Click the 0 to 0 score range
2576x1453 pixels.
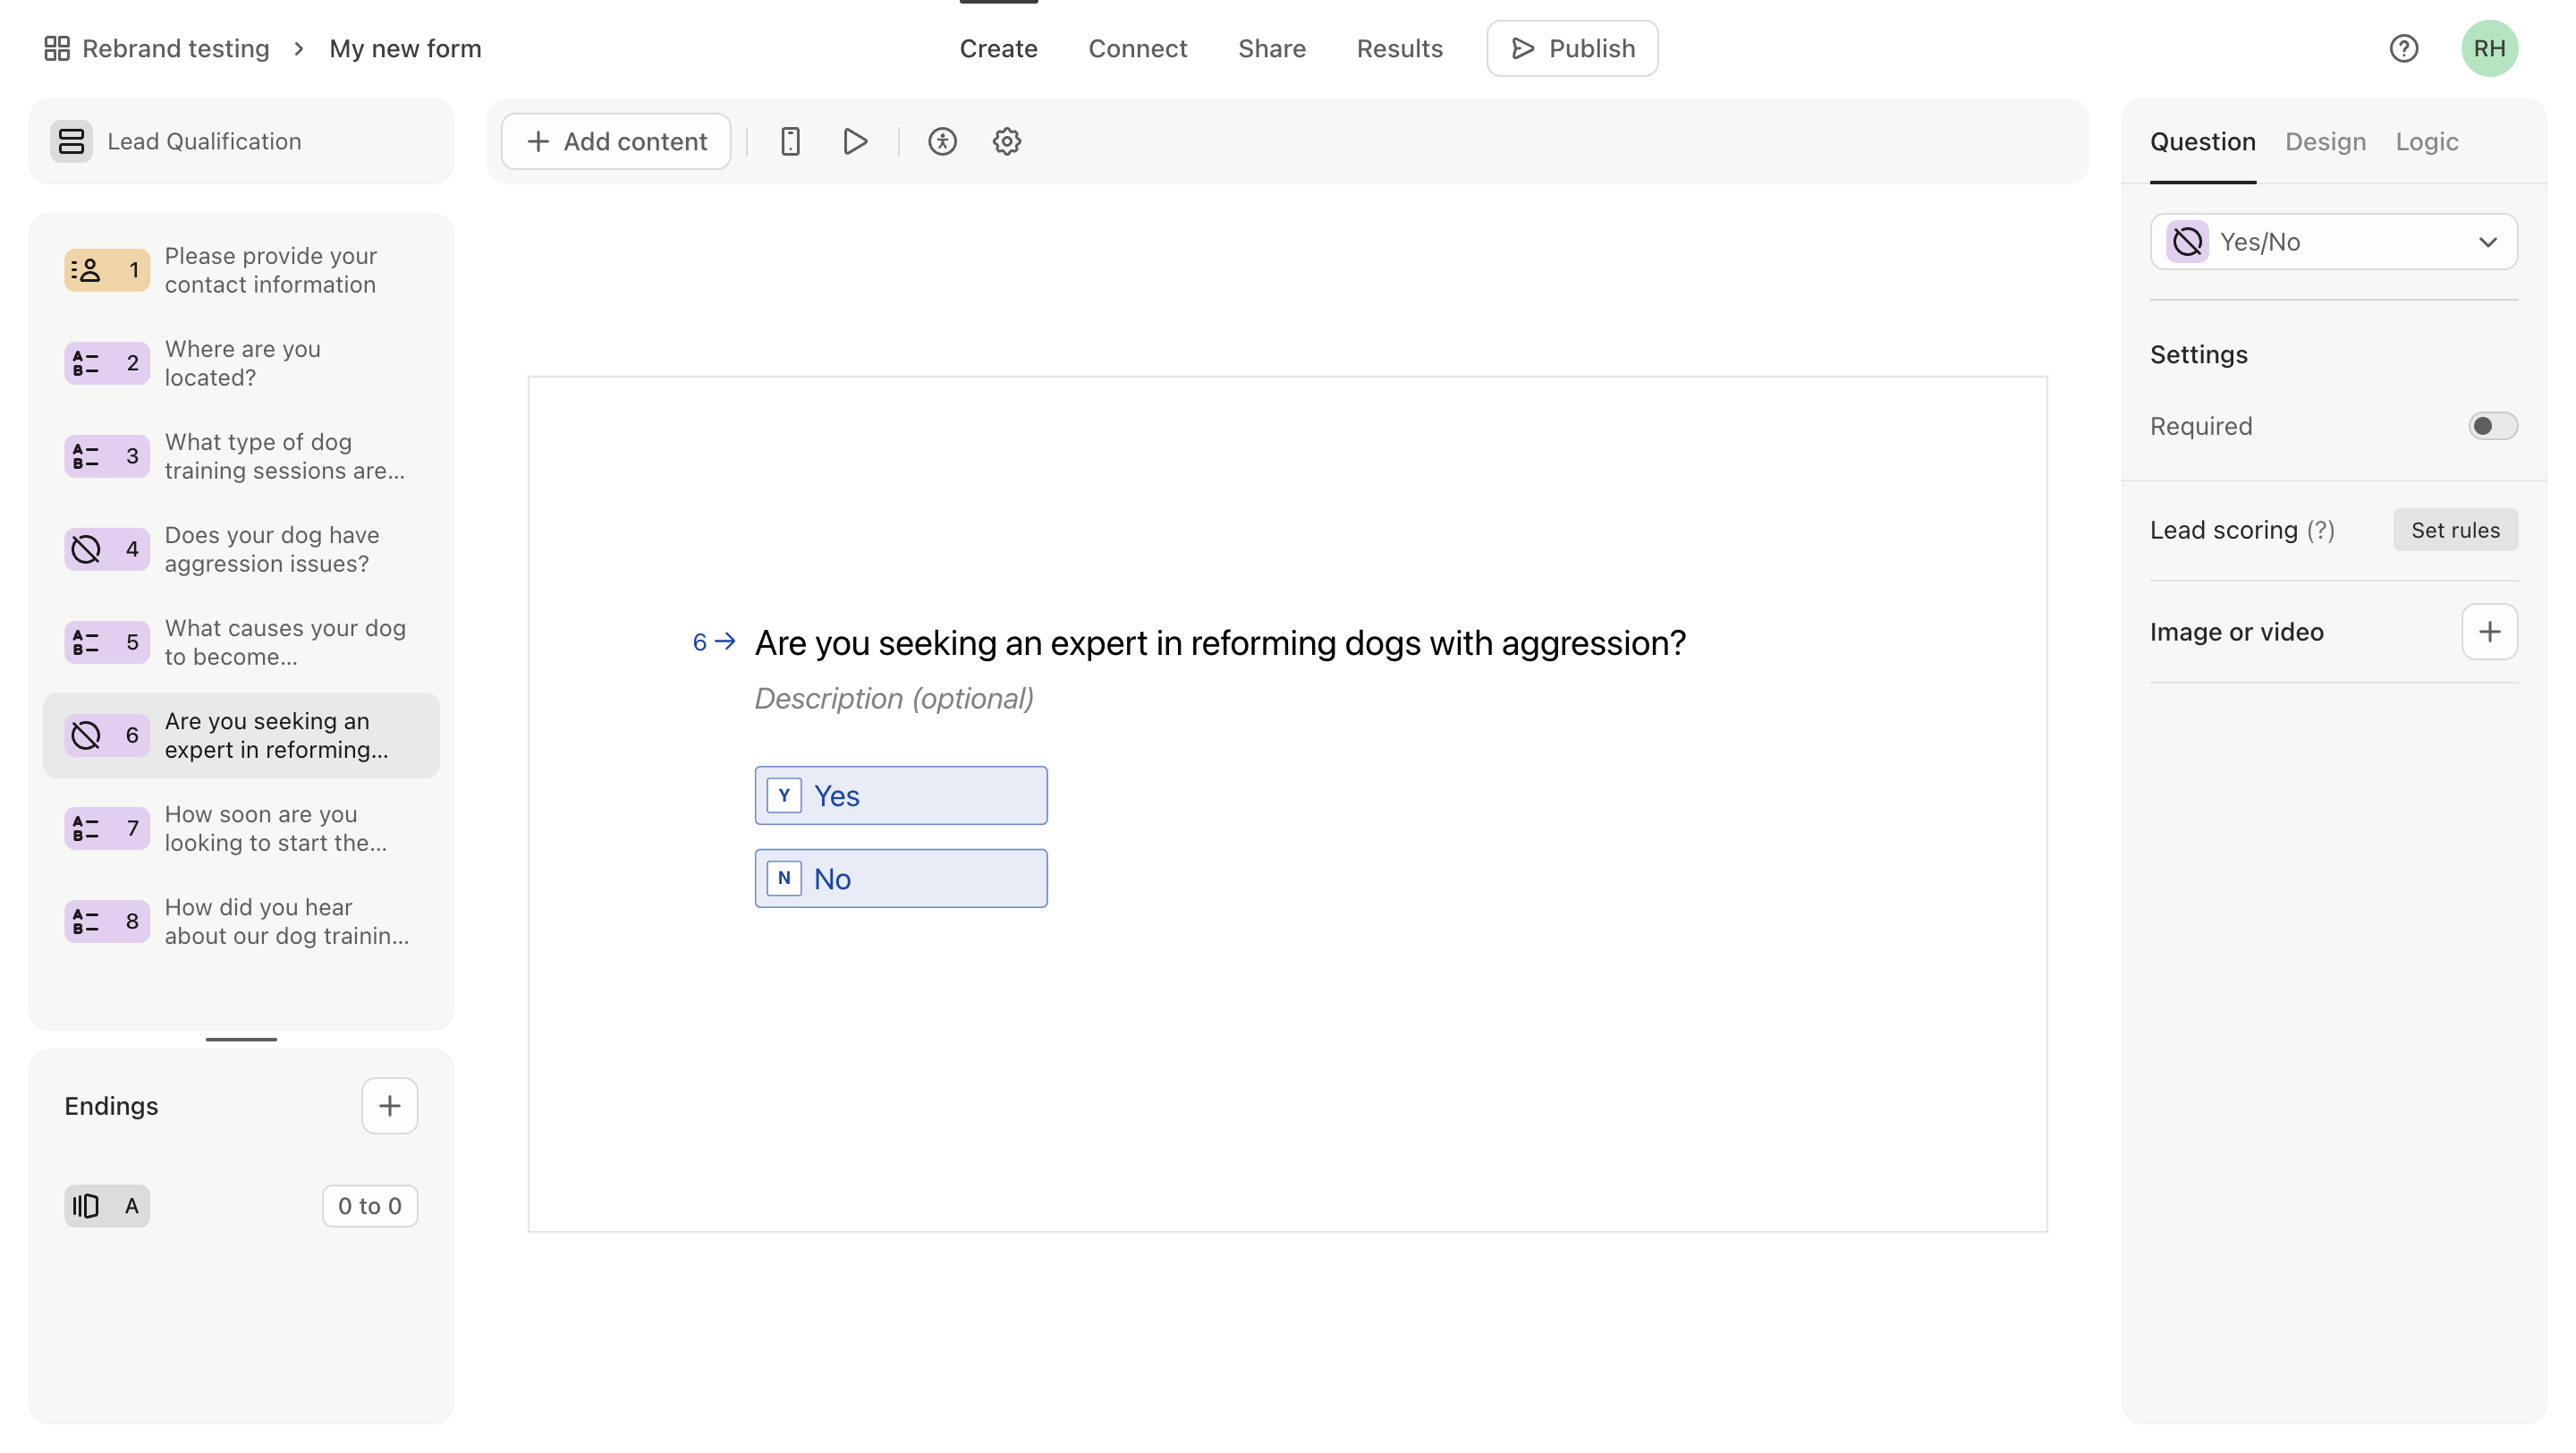pos(370,1206)
